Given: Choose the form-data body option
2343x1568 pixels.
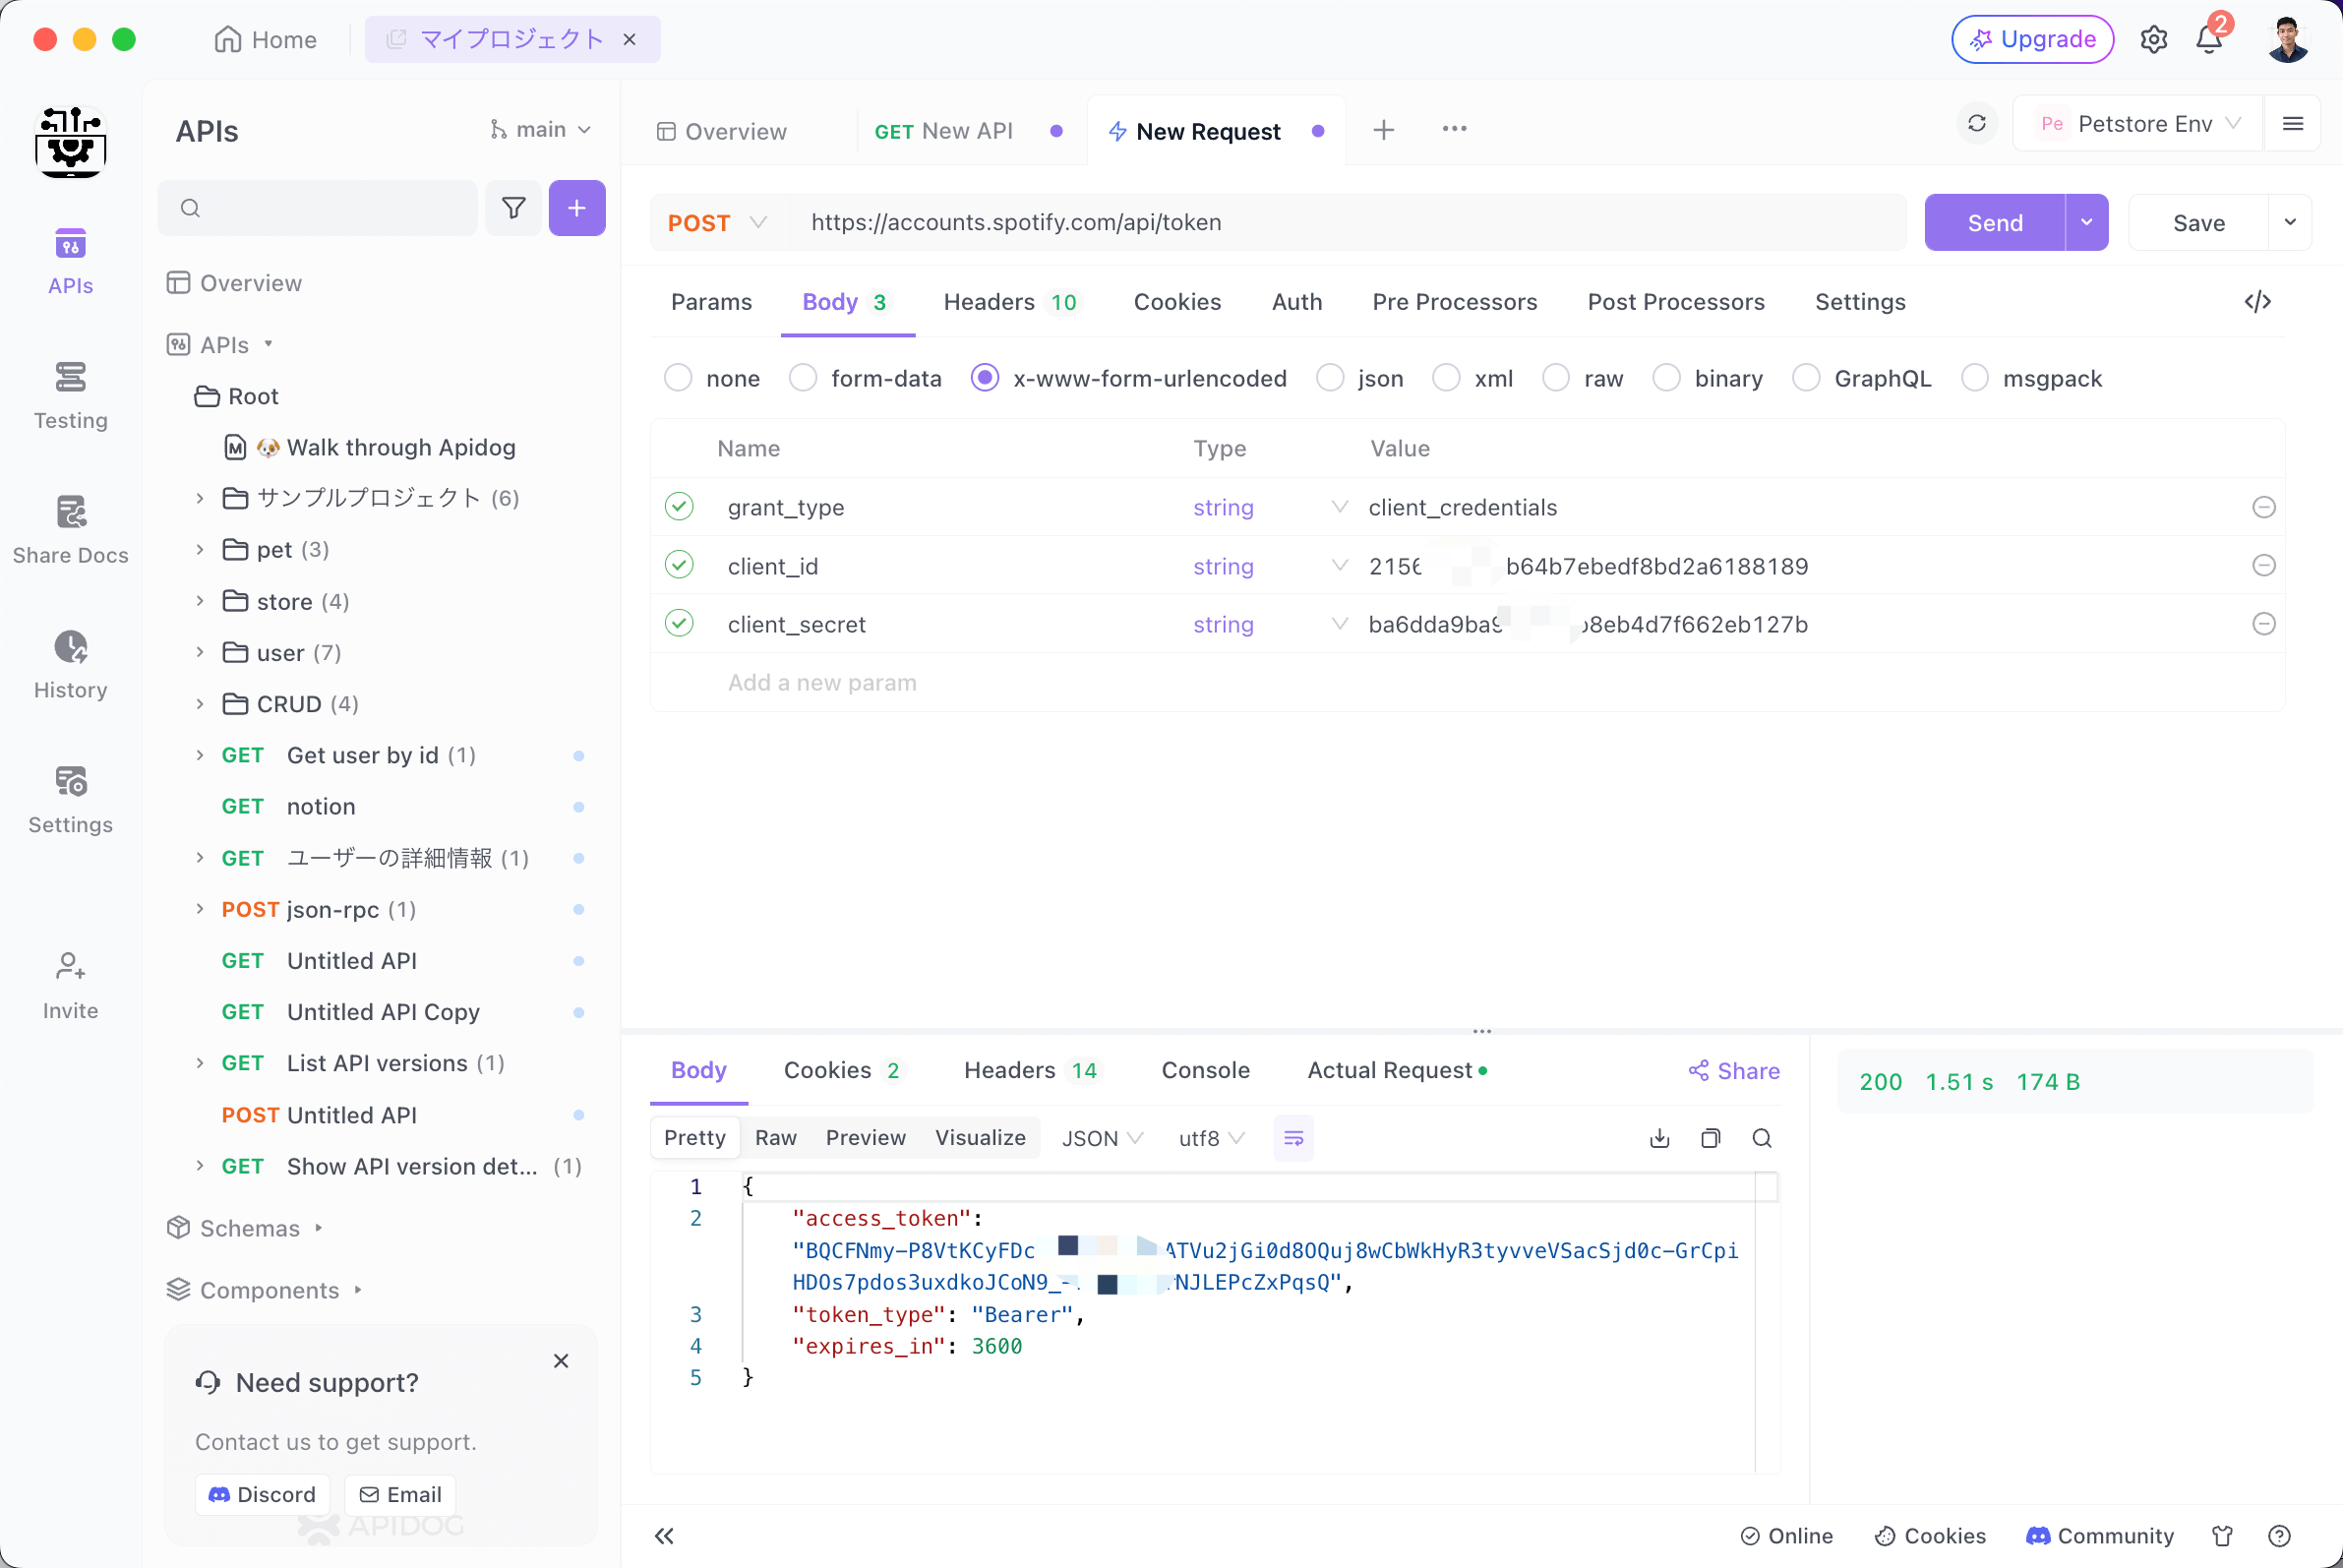Looking at the screenshot, I should point(803,378).
